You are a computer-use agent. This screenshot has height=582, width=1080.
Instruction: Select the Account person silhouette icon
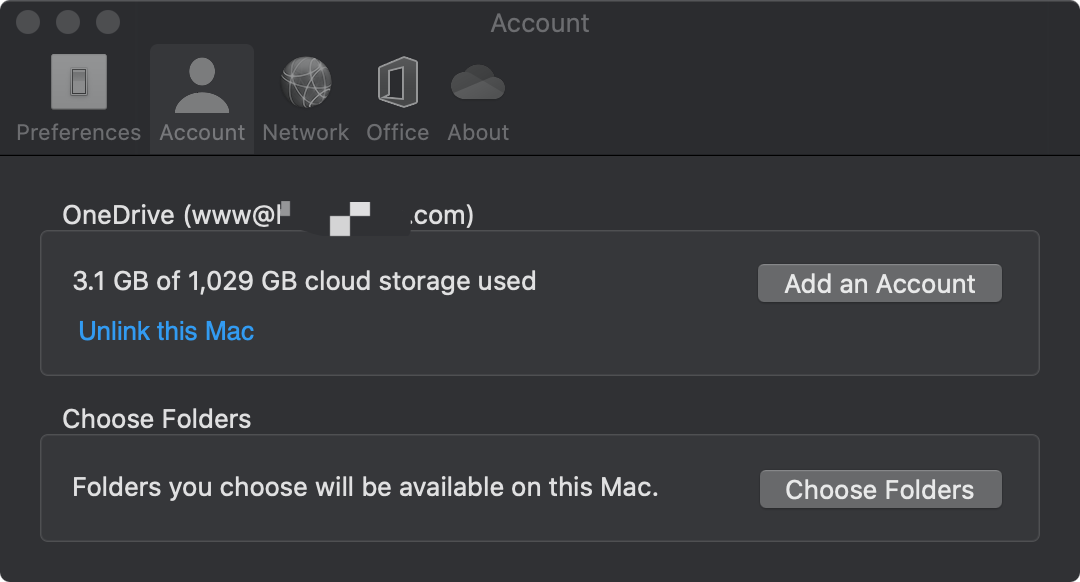point(202,85)
